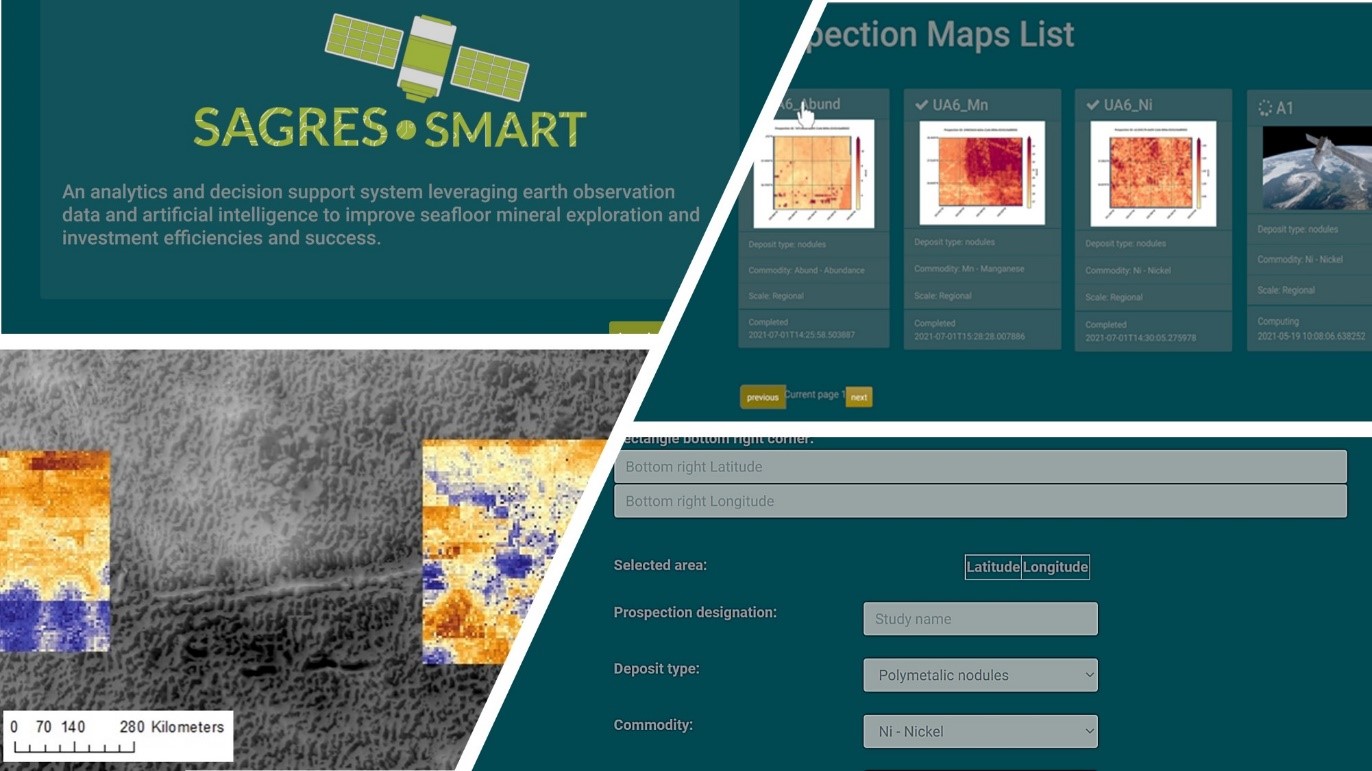
Task: Open the UA6_Ni prospection map thumbnail
Action: (1153, 174)
